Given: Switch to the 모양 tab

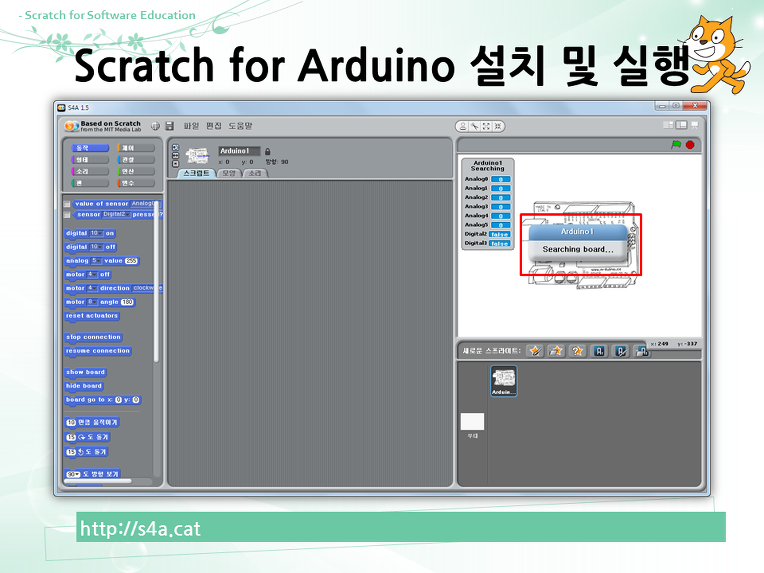Looking at the screenshot, I should 229,173.
